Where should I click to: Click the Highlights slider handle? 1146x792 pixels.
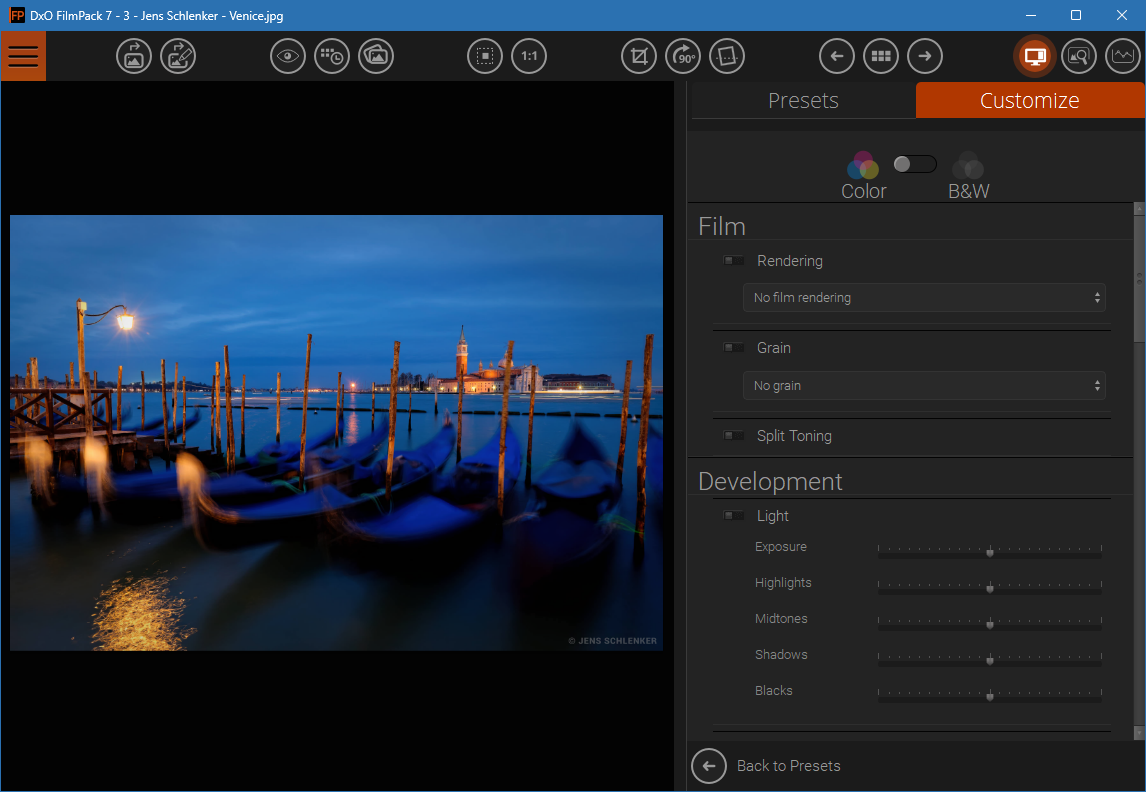(990, 588)
